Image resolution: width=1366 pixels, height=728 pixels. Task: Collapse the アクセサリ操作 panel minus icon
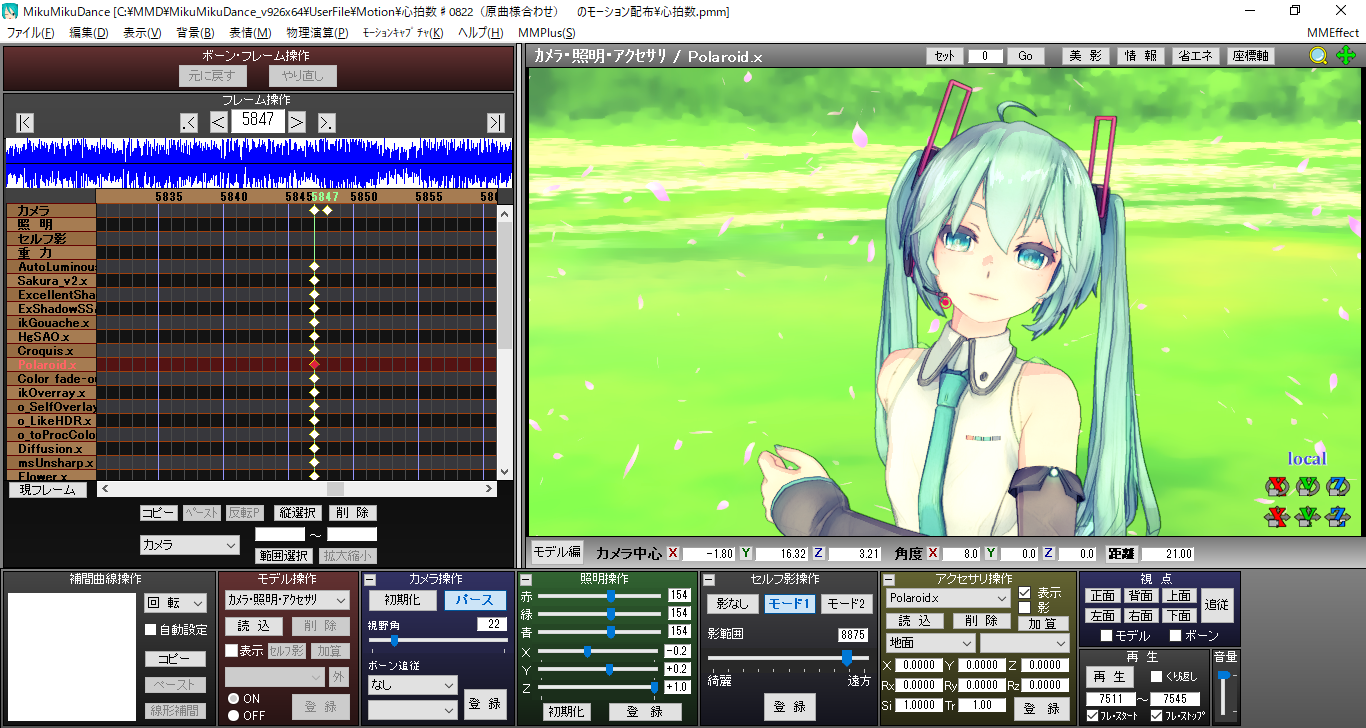[x=889, y=579]
